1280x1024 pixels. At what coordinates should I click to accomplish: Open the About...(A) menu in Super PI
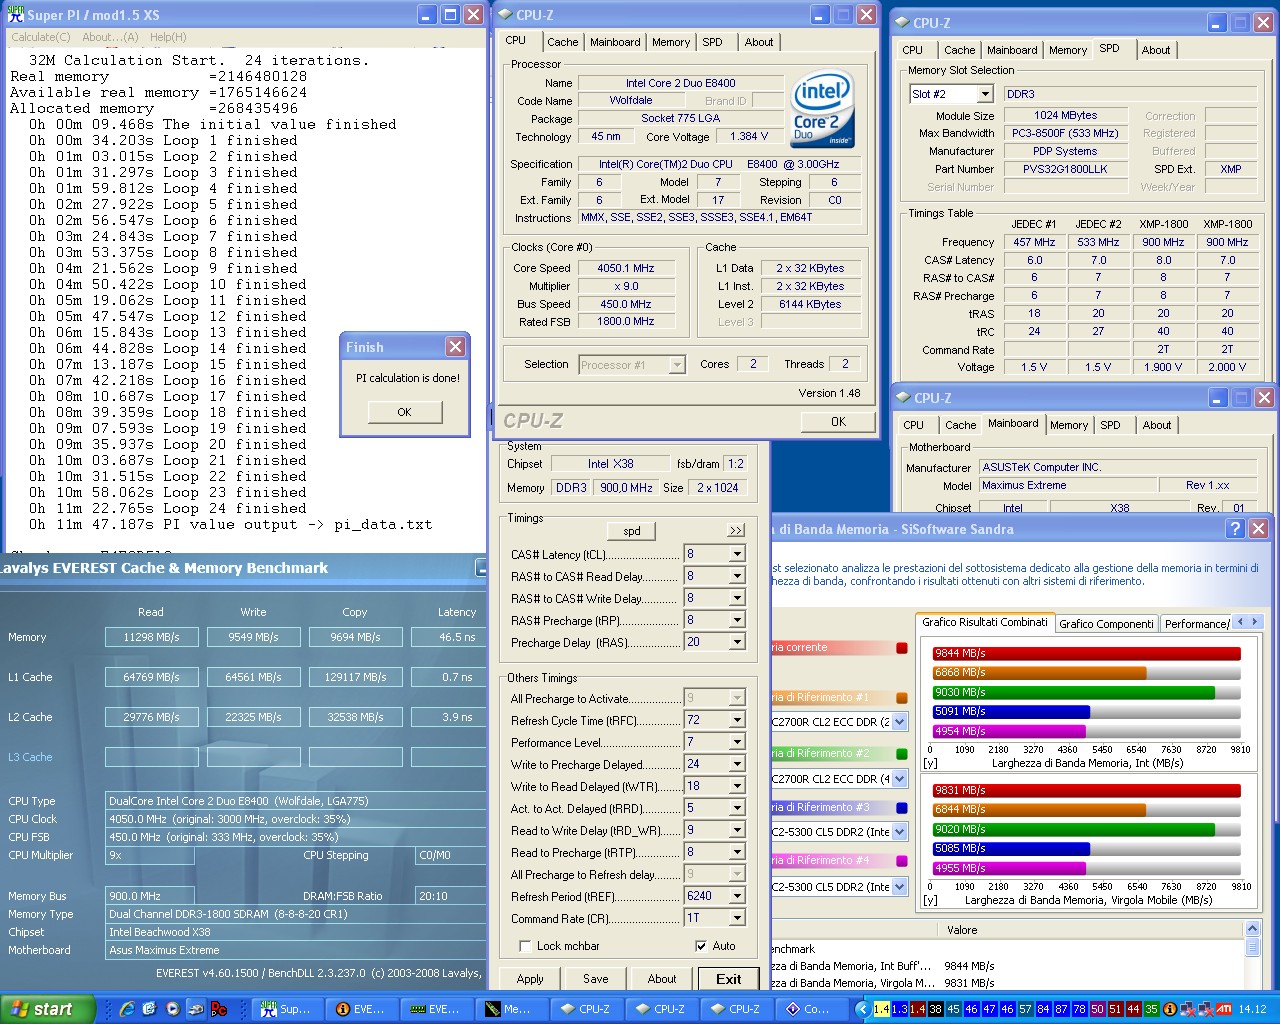pyautogui.click(x=110, y=37)
